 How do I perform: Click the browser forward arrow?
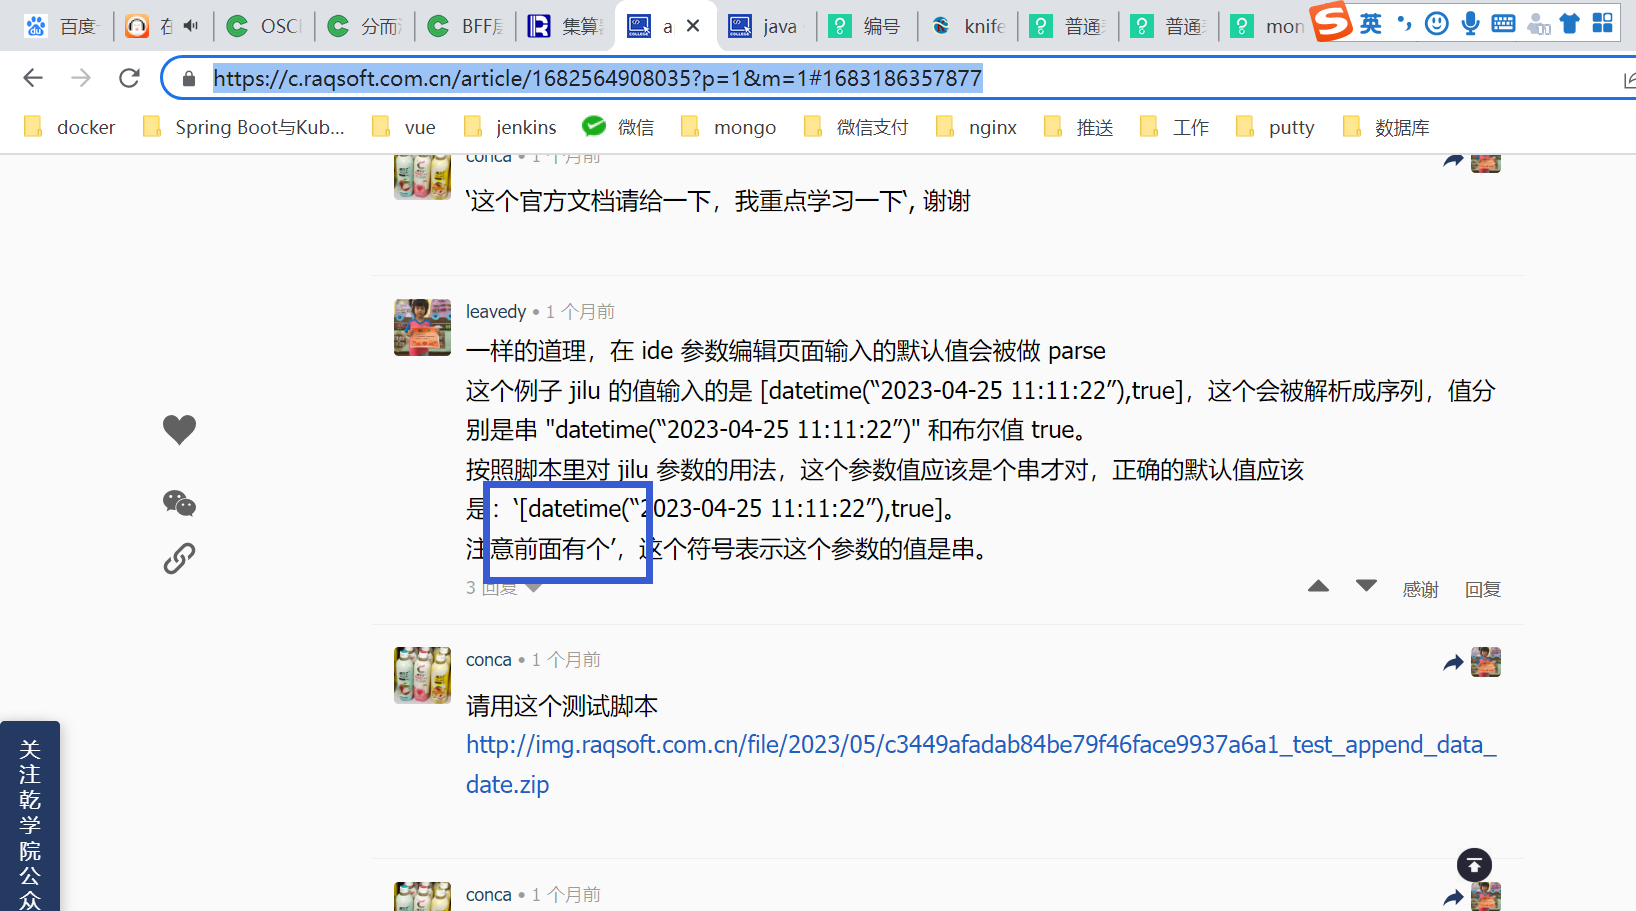coord(81,78)
